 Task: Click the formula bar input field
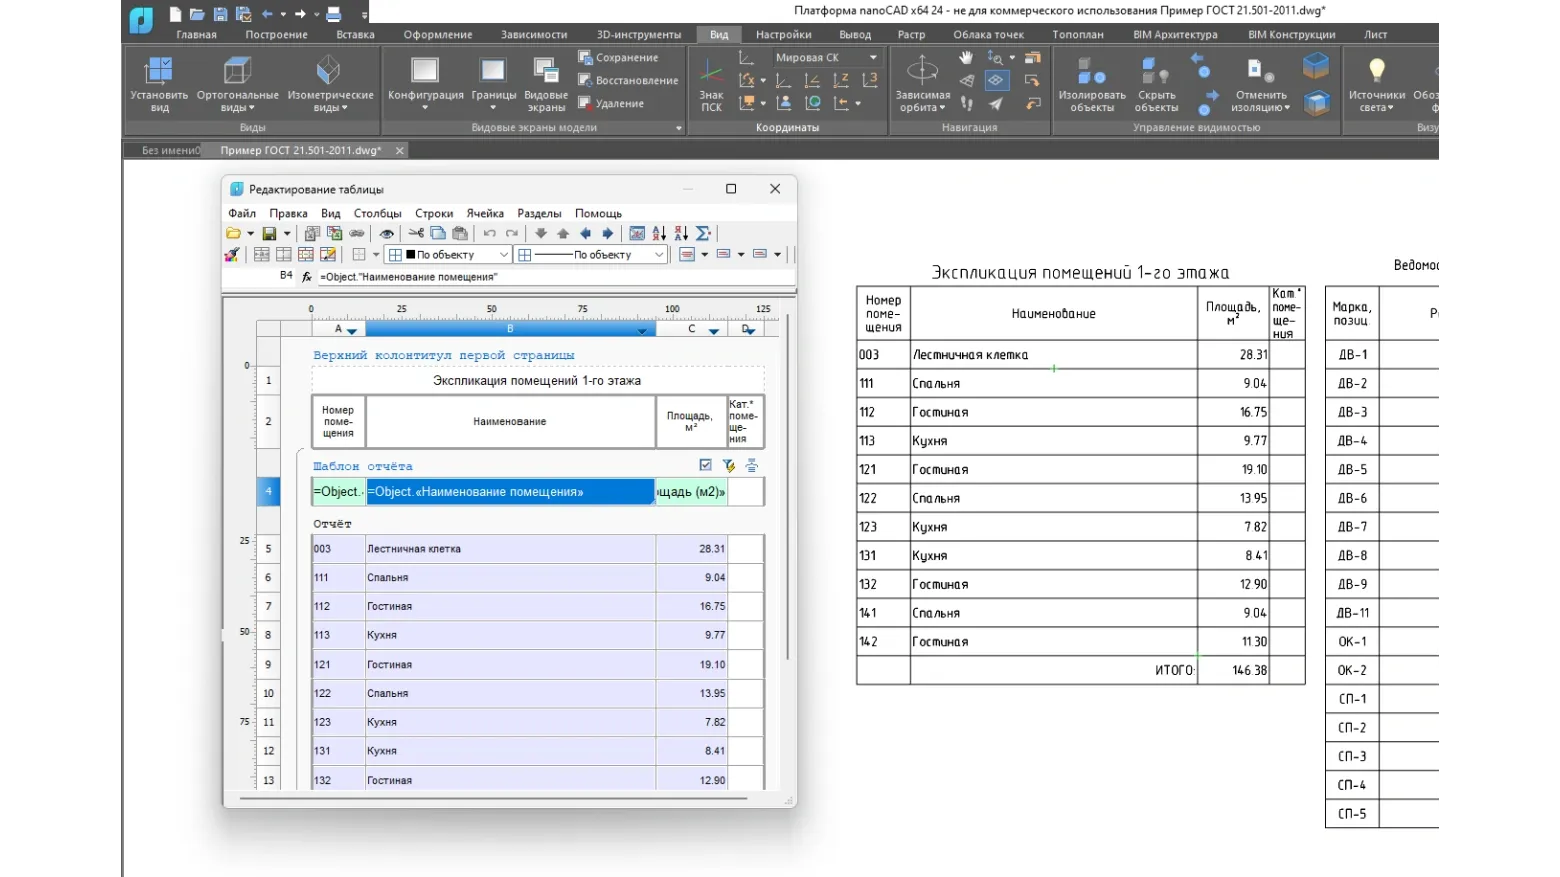(x=554, y=277)
